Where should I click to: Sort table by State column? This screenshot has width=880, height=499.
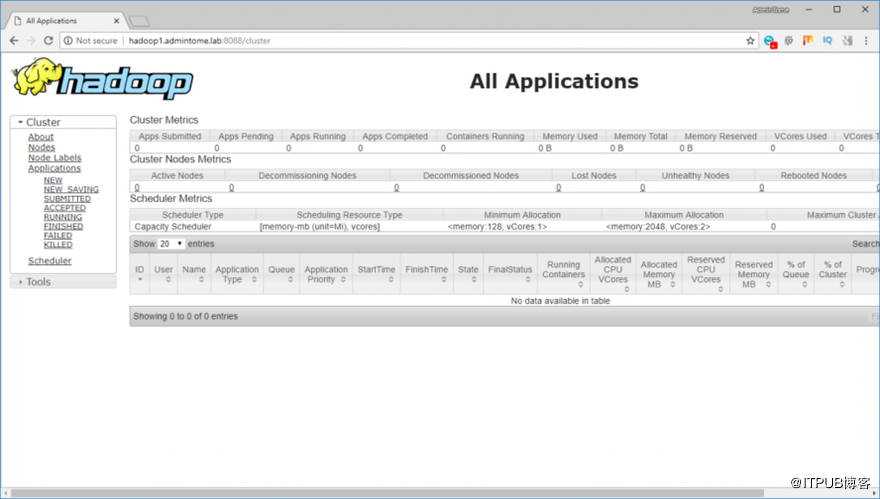[468, 274]
